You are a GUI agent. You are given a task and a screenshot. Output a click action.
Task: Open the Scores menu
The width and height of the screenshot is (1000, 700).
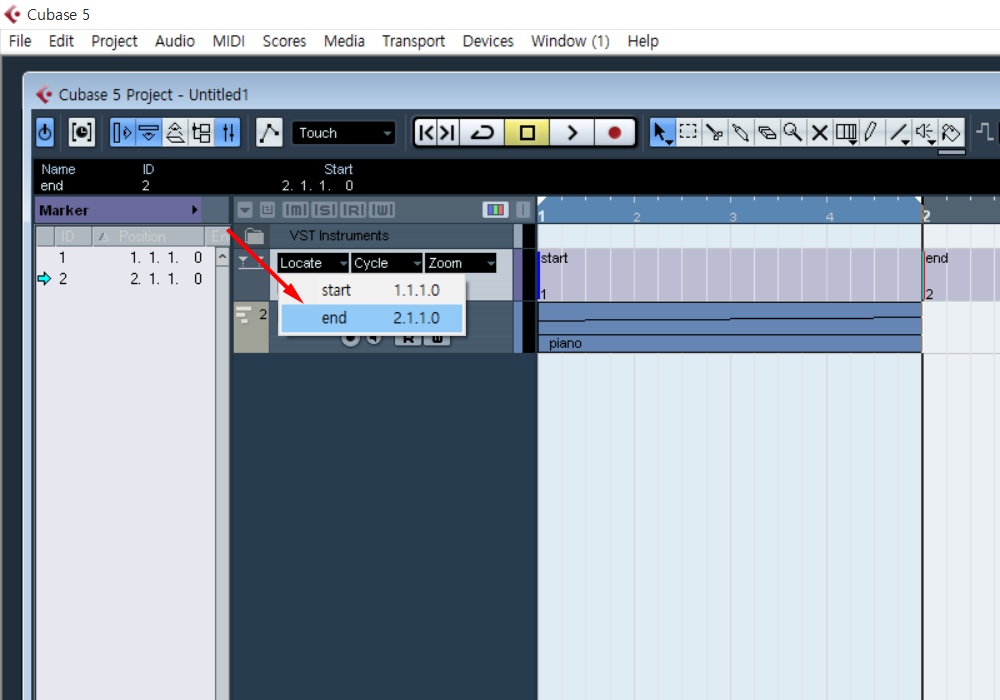[284, 41]
